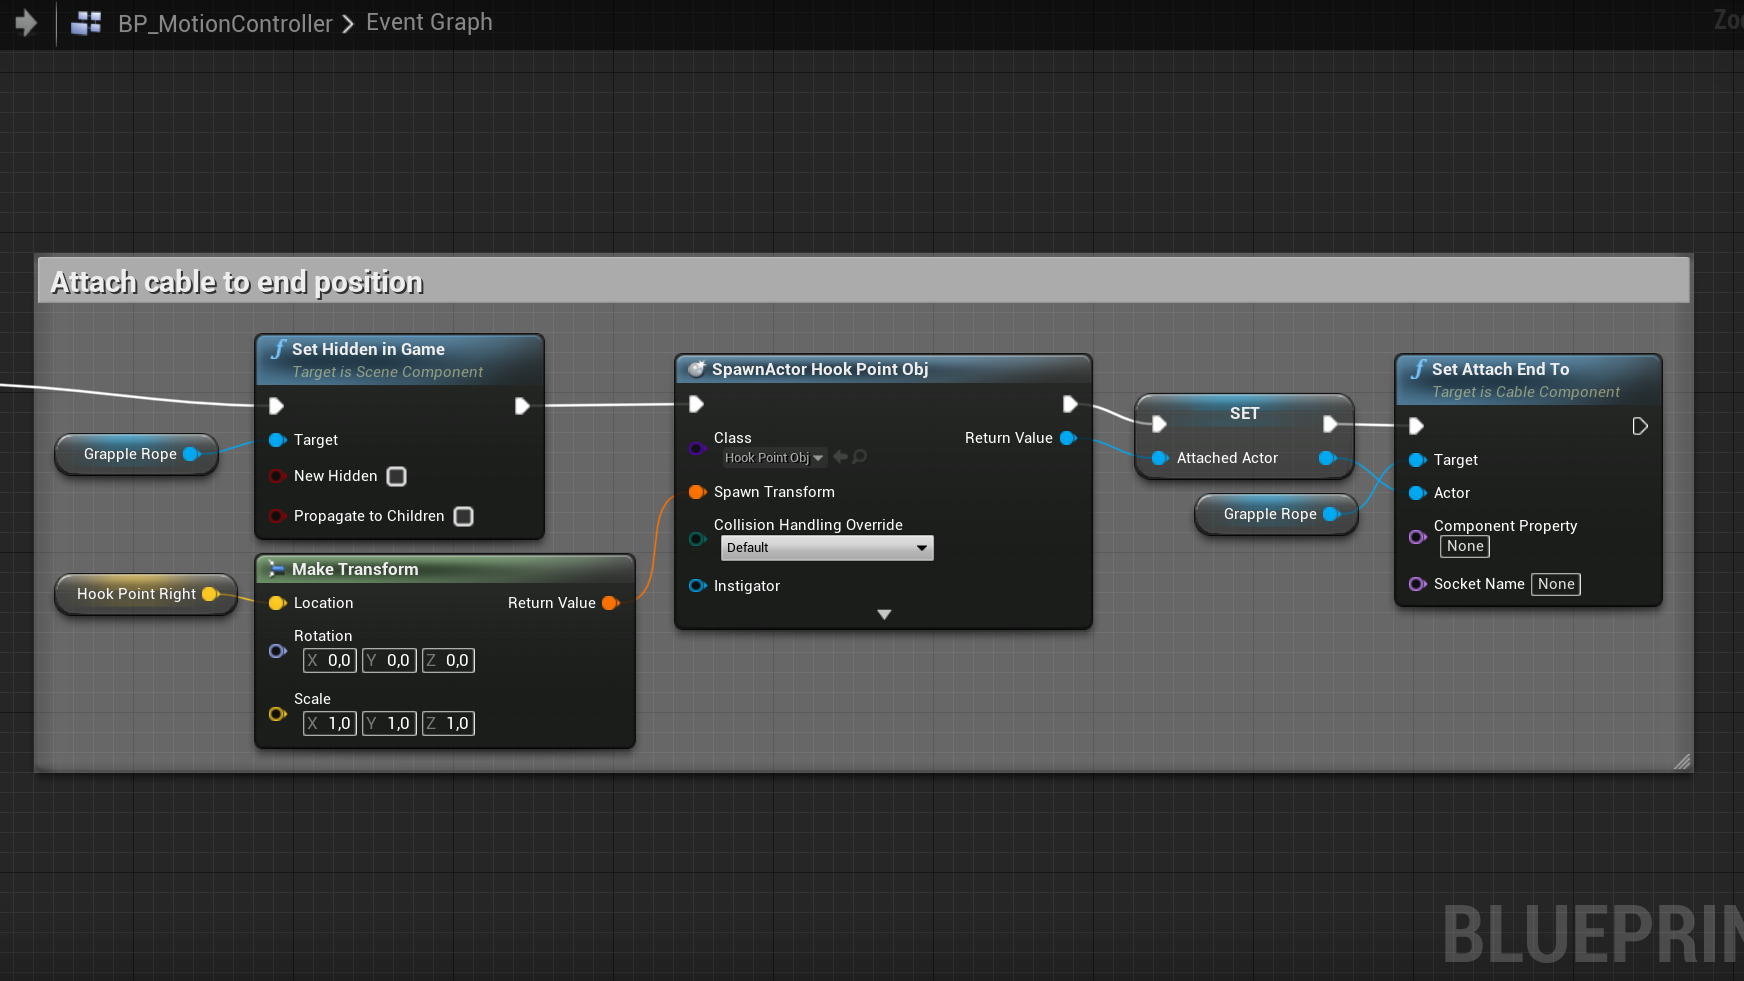Click the Hook Point Right yellow output pin
The width and height of the screenshot is (1744, 981).
point(210,594)
